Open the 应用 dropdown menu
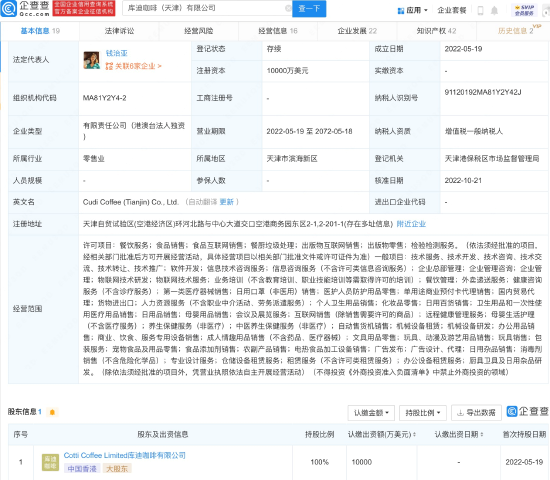The image size is (550, 480). [412, 11]
